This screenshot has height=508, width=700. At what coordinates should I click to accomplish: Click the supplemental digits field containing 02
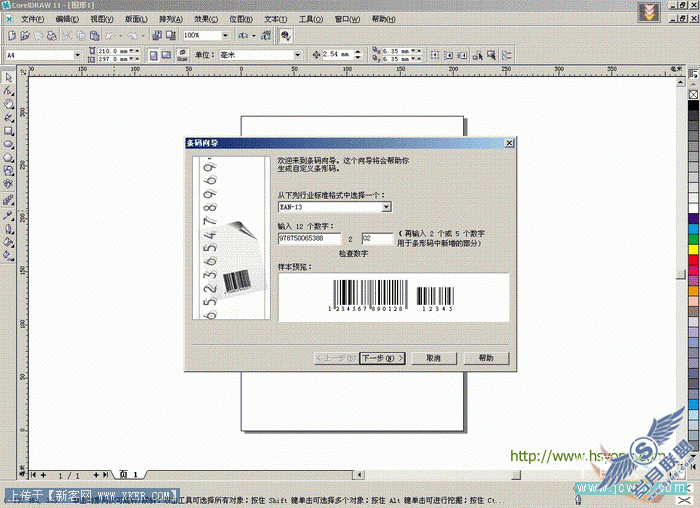pos(377,238)
